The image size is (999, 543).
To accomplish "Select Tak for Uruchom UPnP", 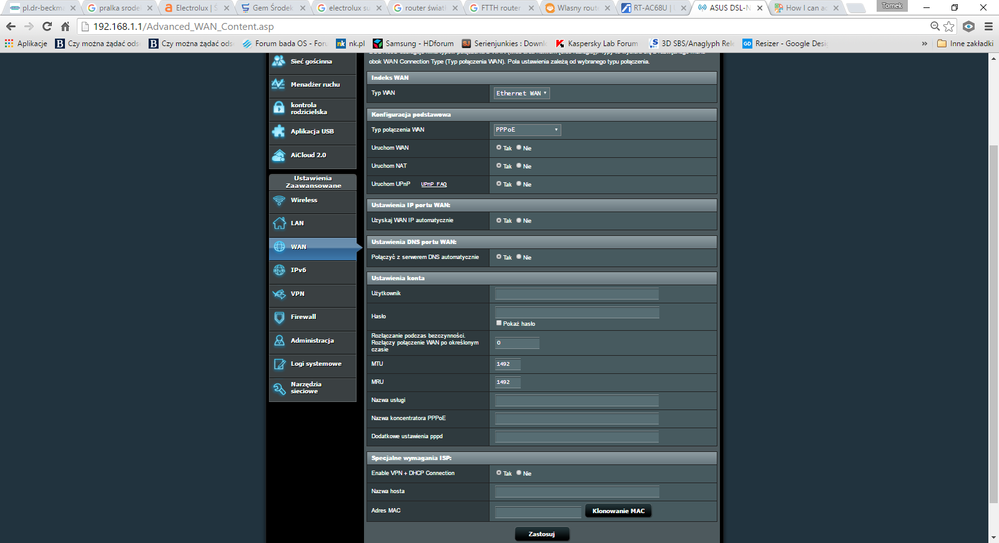I will pos(499,184).
